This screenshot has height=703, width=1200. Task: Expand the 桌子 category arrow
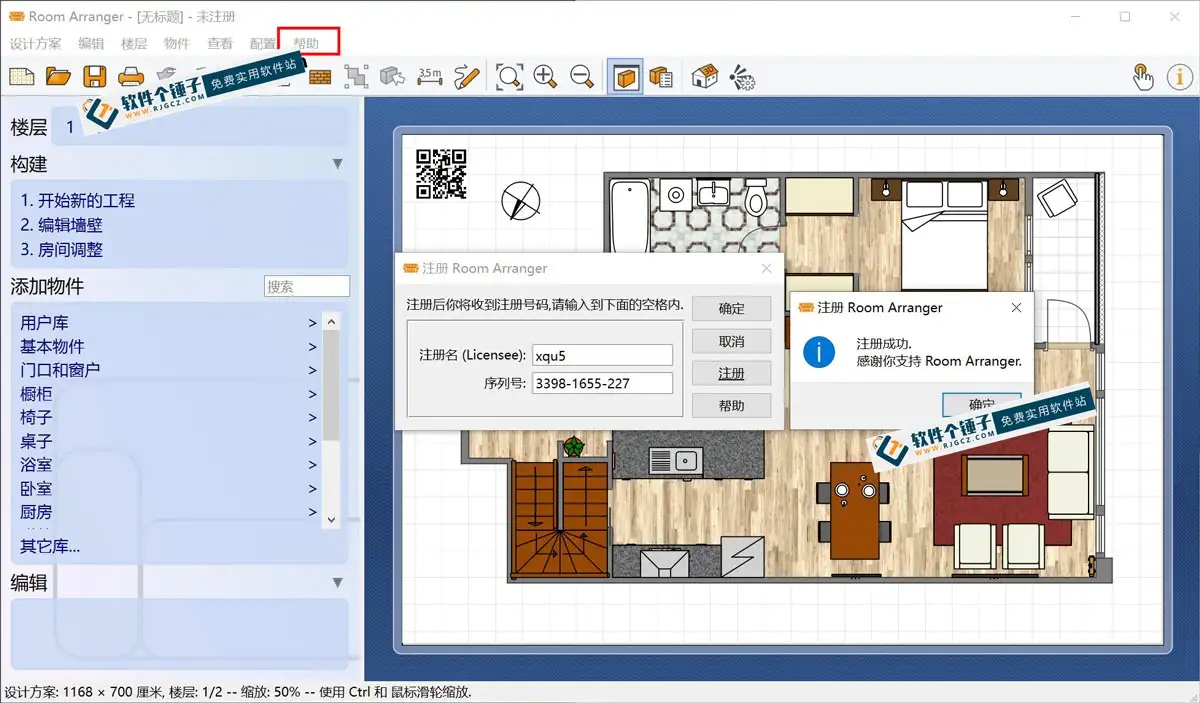point(313,441)
